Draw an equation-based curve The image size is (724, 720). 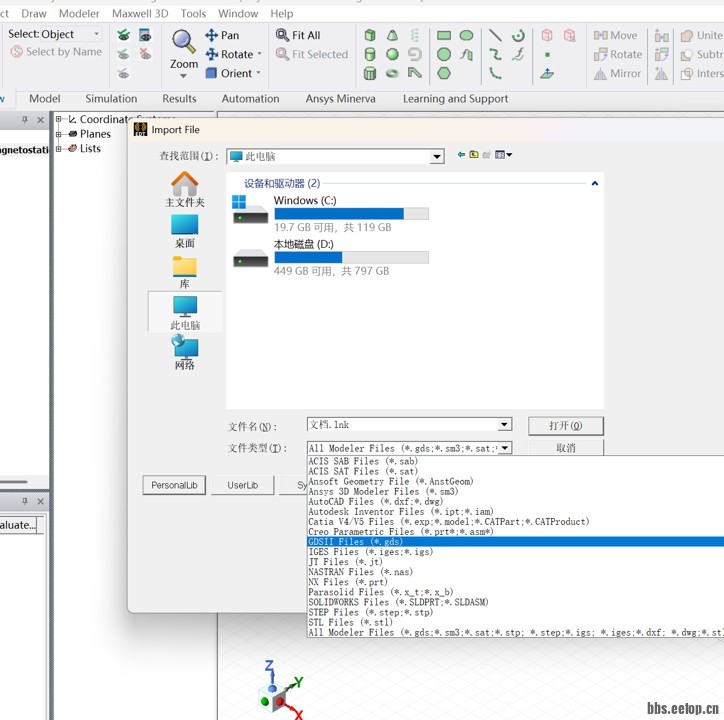coord(518,54)
